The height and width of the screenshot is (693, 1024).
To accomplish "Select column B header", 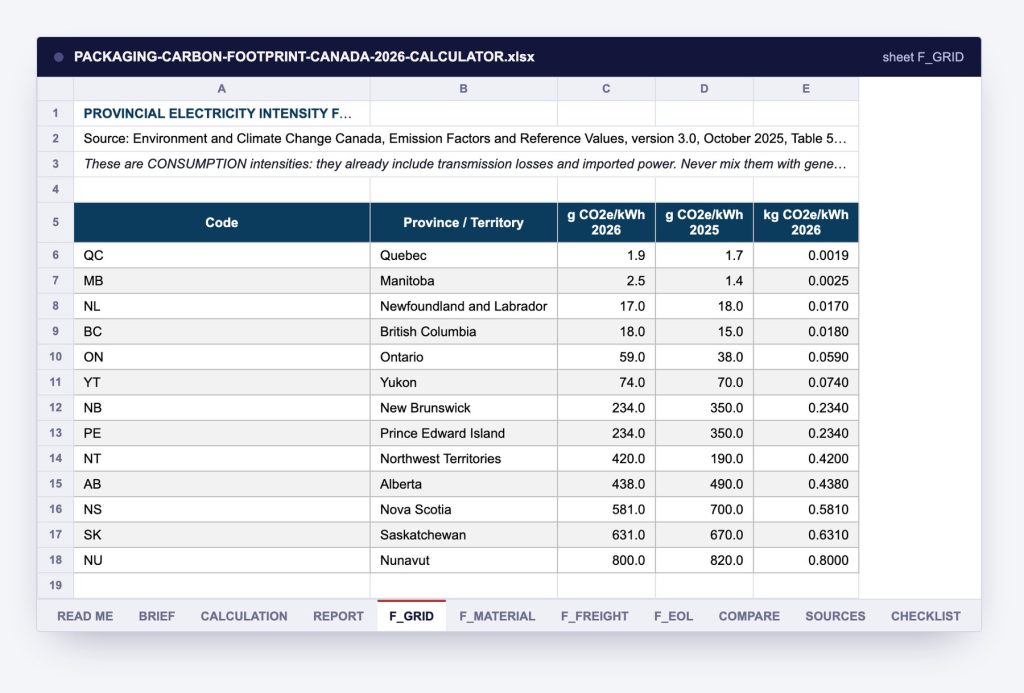I will (464, 89).
